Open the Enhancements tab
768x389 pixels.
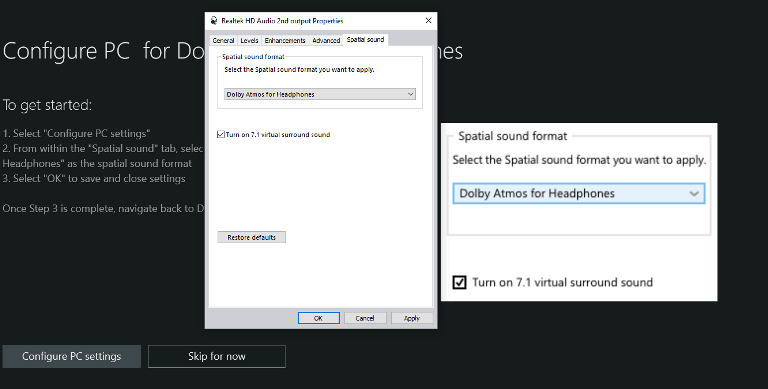285,40
